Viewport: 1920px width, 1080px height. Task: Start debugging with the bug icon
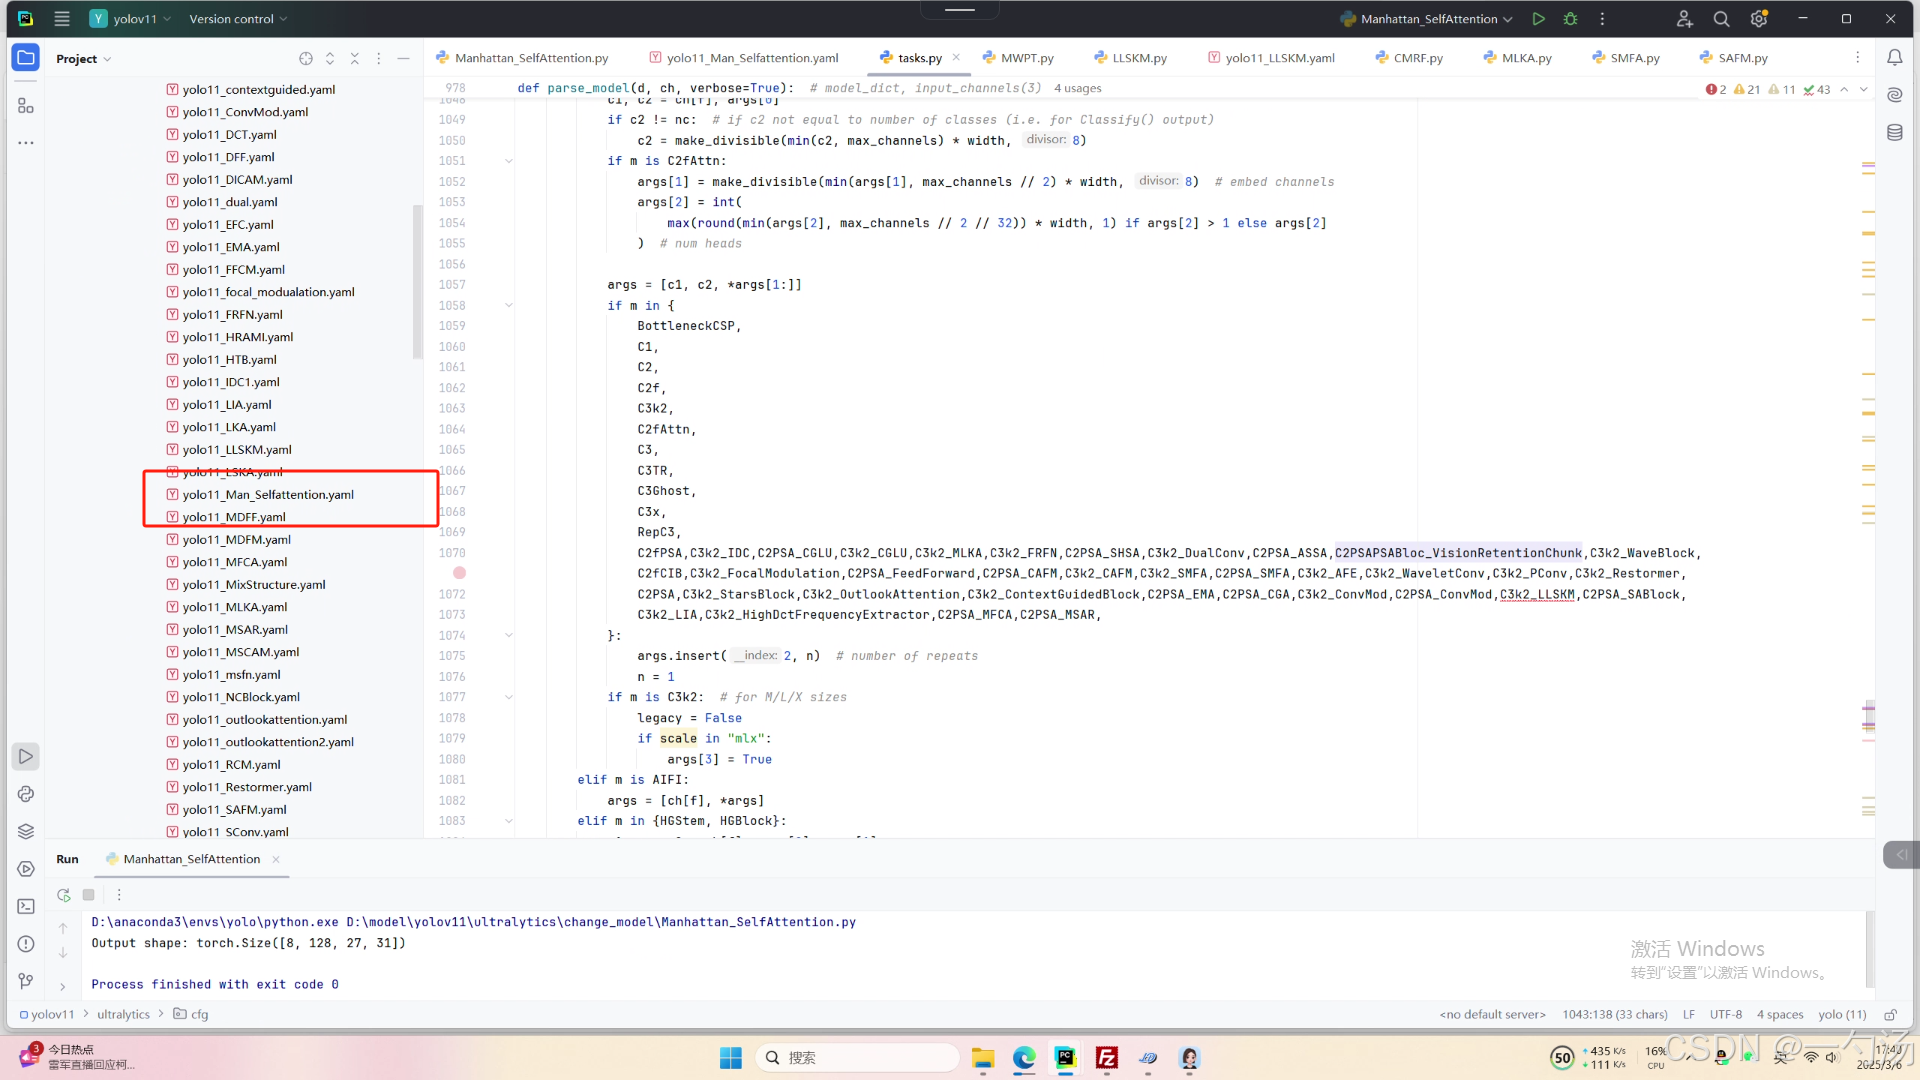click(1570, 19)
